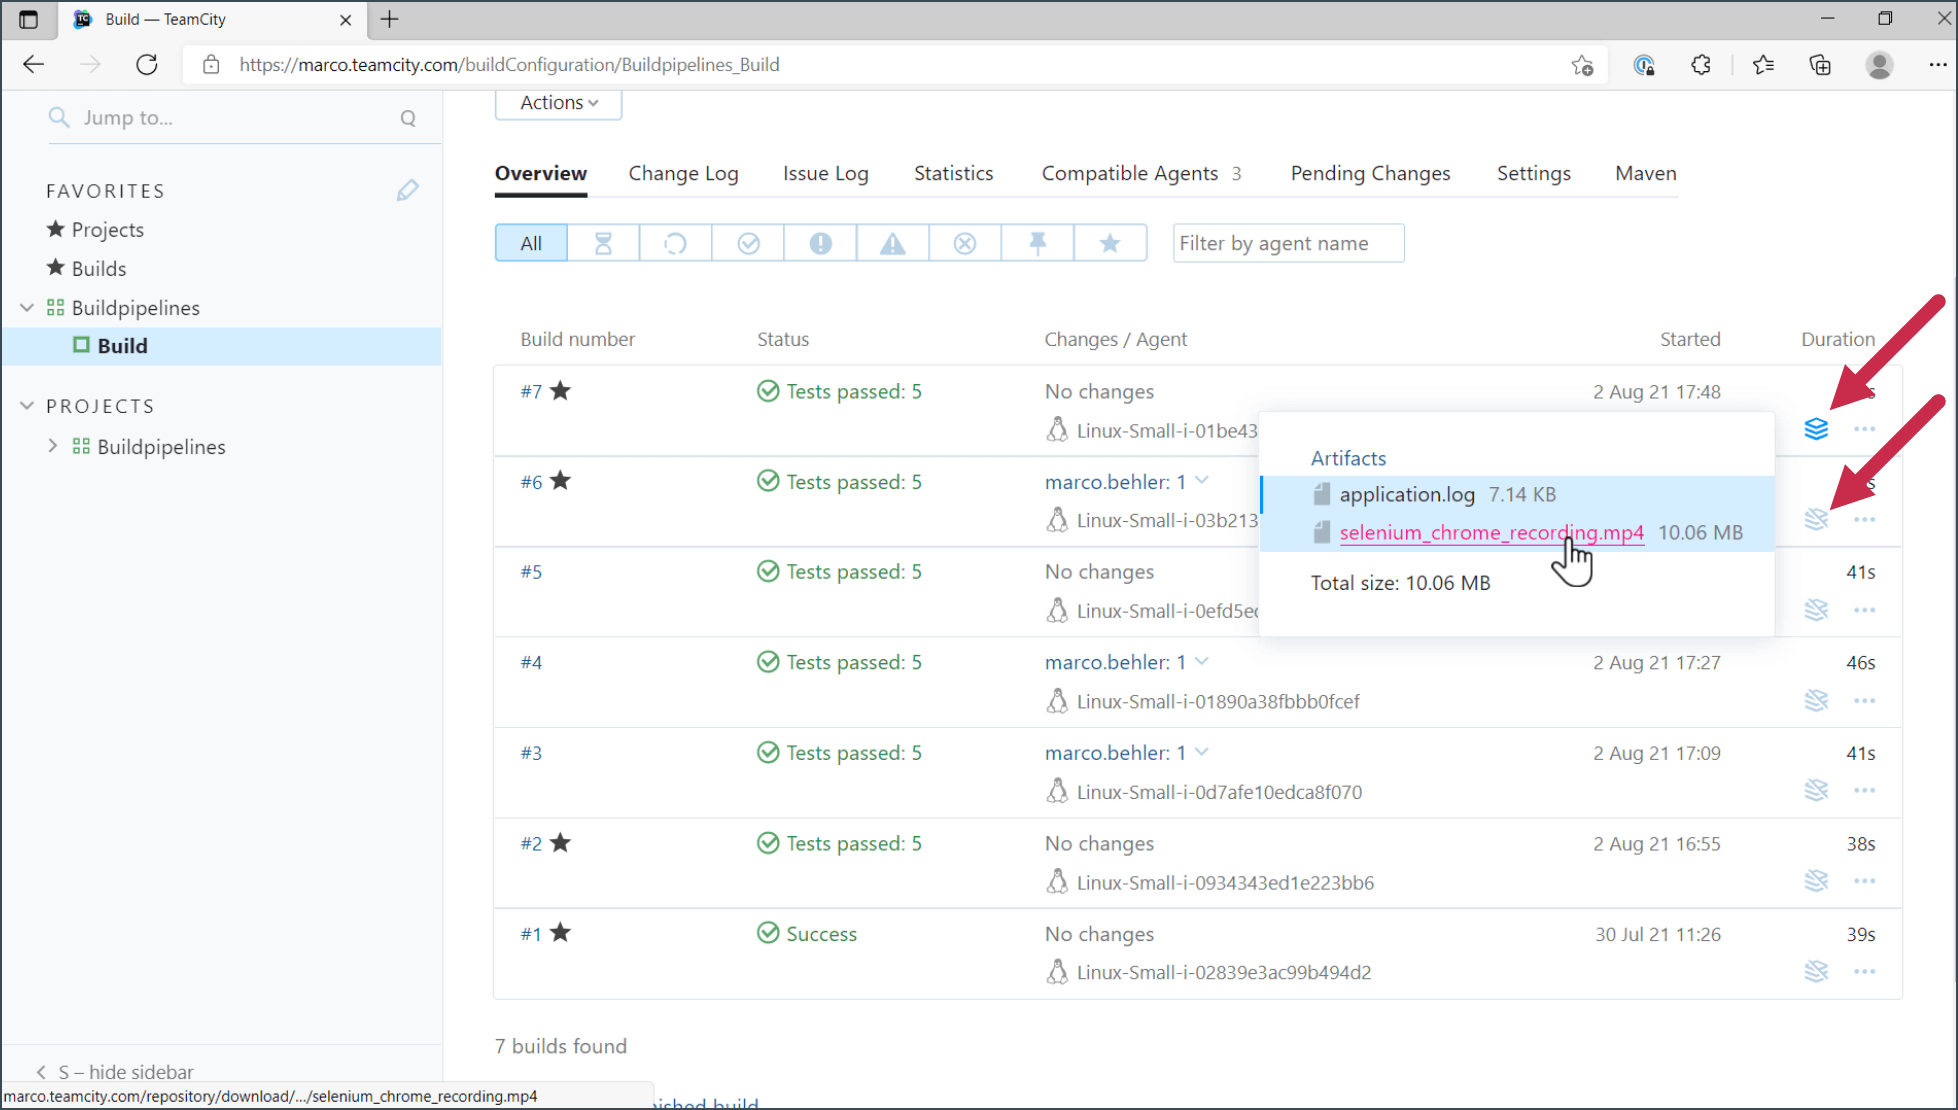The image size is (1958, 1110).
Task: Switch to the Pending Changes tab
Action: [1370, 172]
